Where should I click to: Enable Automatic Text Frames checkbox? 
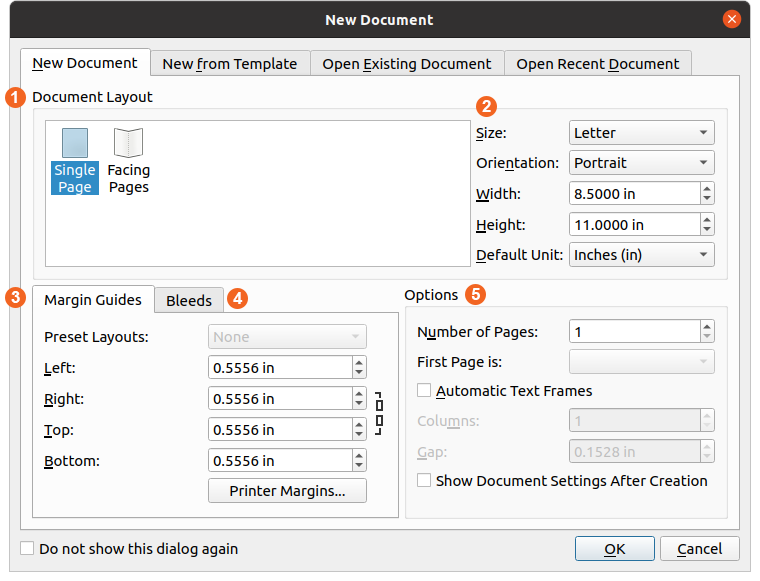click(424, 391)
